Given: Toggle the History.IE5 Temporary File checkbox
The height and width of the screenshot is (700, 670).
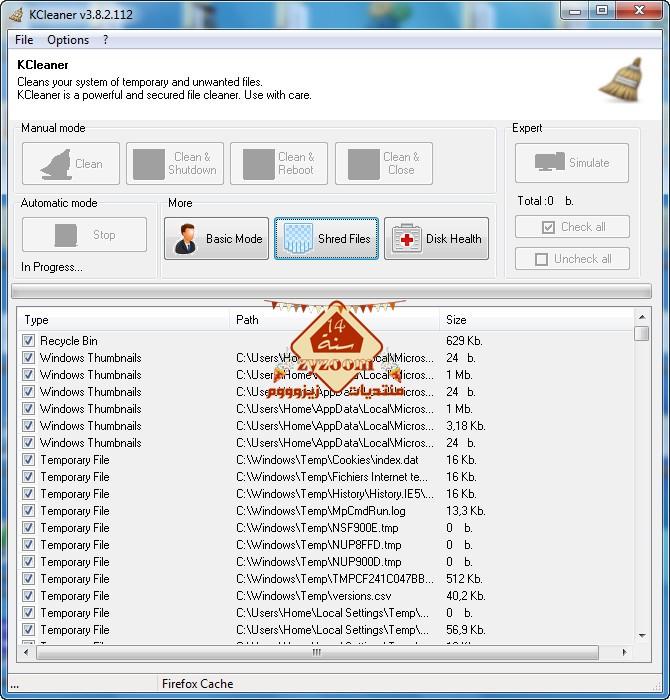Looking at the screenshot, I should coord(28,493).
